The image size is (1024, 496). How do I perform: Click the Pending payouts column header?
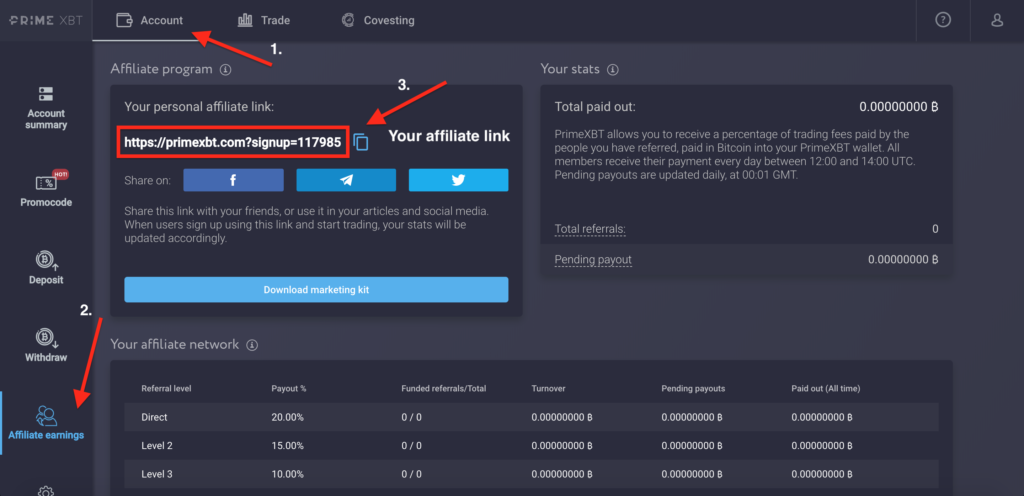pyautogui.click(x=693, y=388)
